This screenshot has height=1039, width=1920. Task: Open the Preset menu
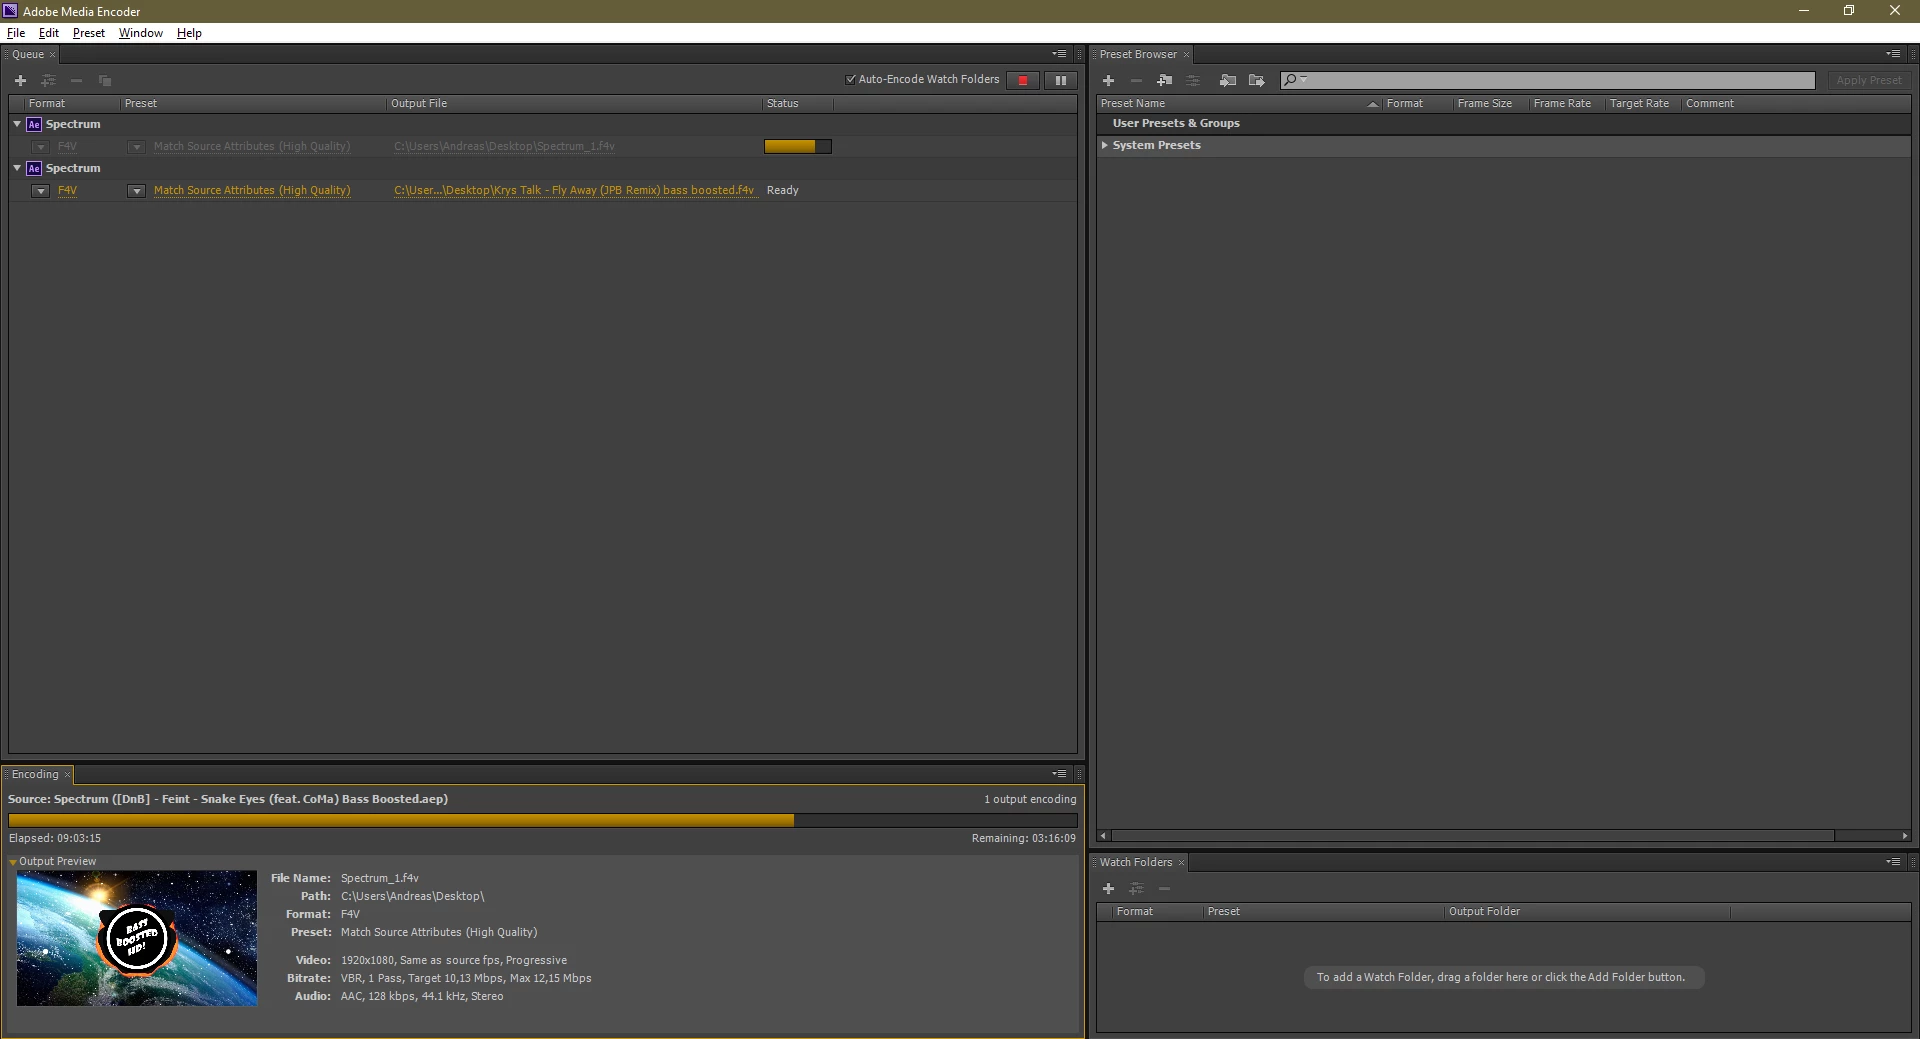(x=89, y=33)
